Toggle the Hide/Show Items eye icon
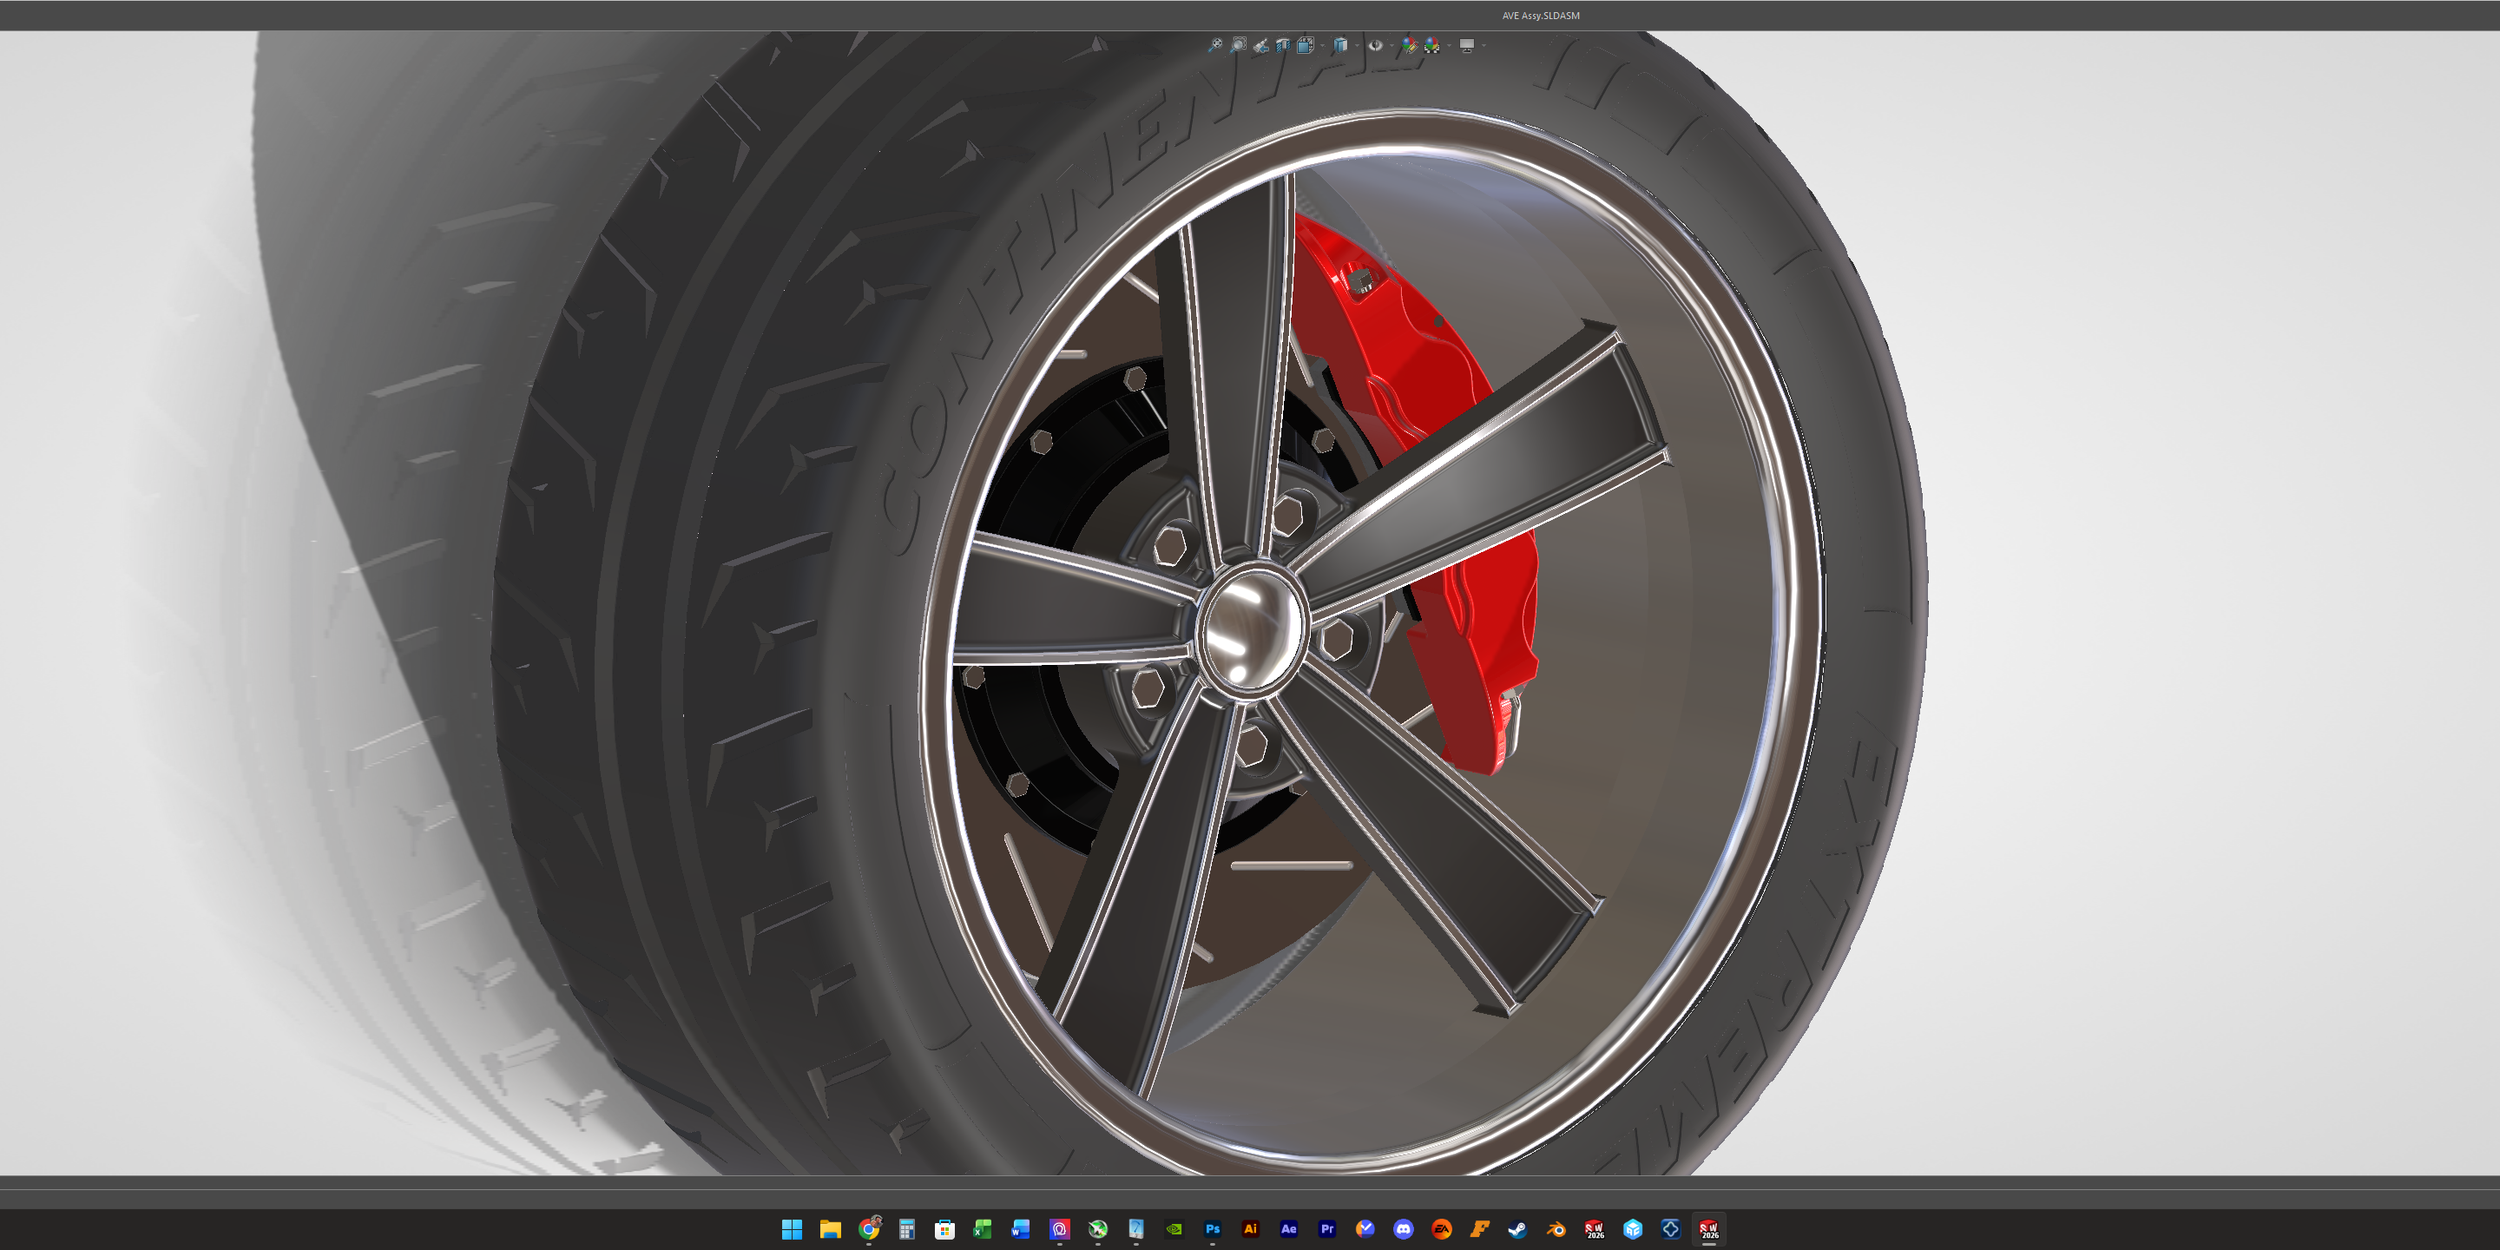2500x1250 pixels. tap(1375, 45)
